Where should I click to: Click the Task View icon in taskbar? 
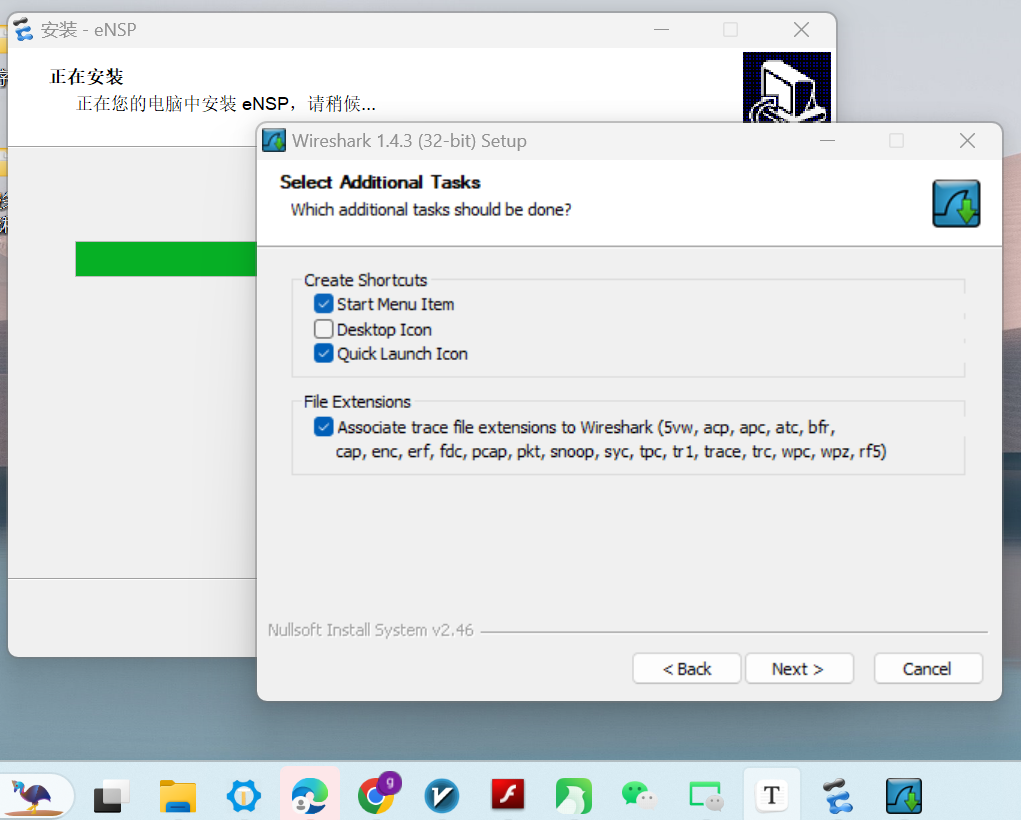pyautogui.click(x=112, y=796)
